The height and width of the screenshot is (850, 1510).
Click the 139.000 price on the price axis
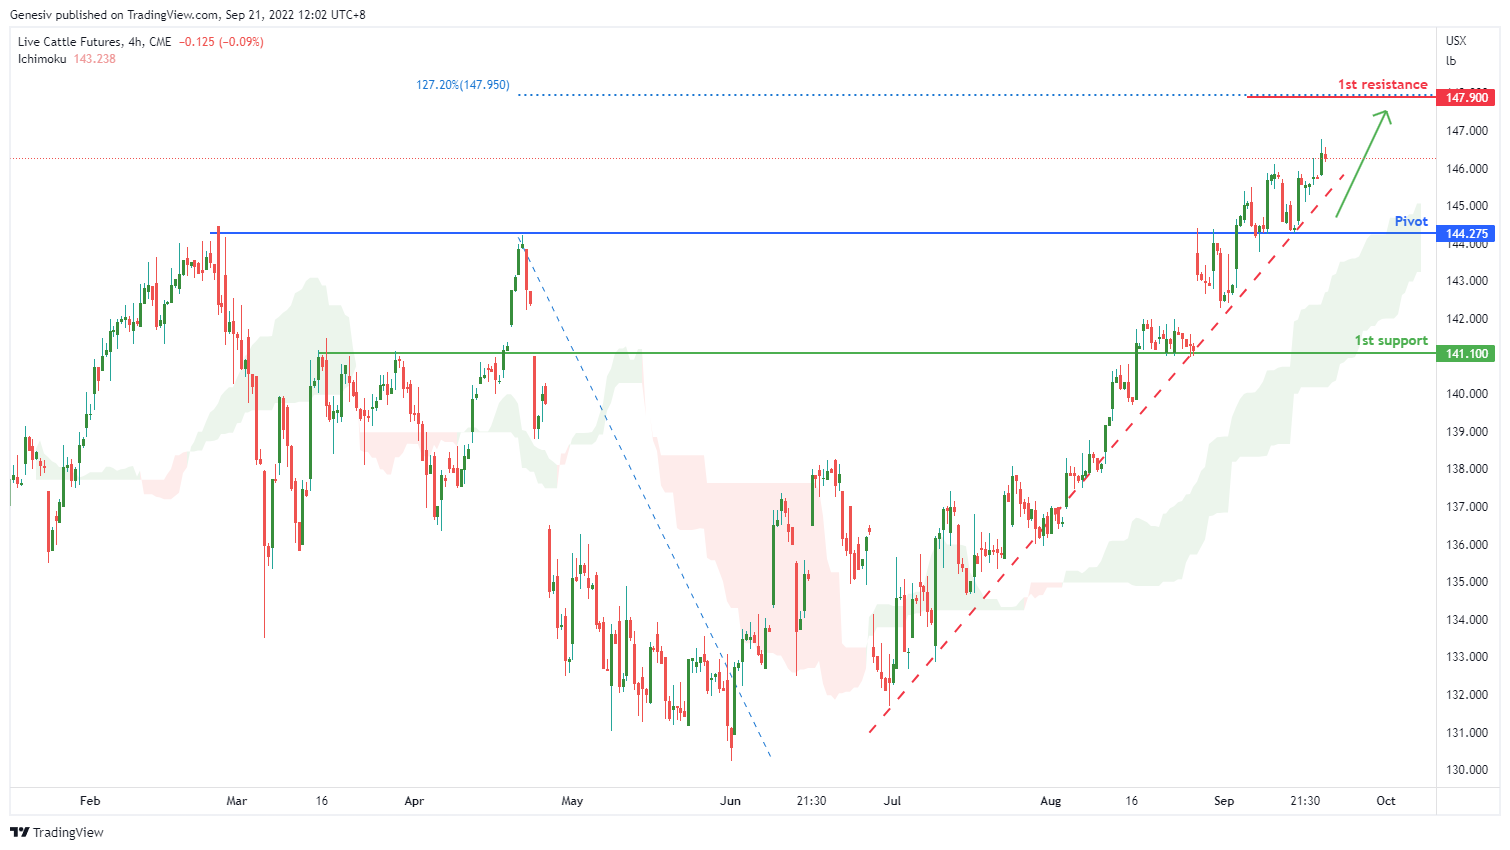(1466, 432)
